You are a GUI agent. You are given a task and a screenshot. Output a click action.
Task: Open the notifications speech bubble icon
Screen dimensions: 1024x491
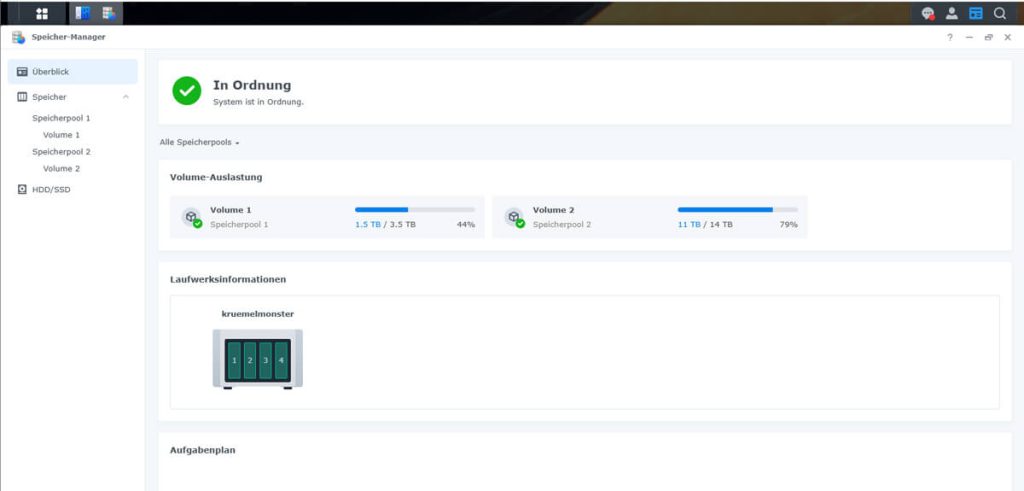(928, 14)
